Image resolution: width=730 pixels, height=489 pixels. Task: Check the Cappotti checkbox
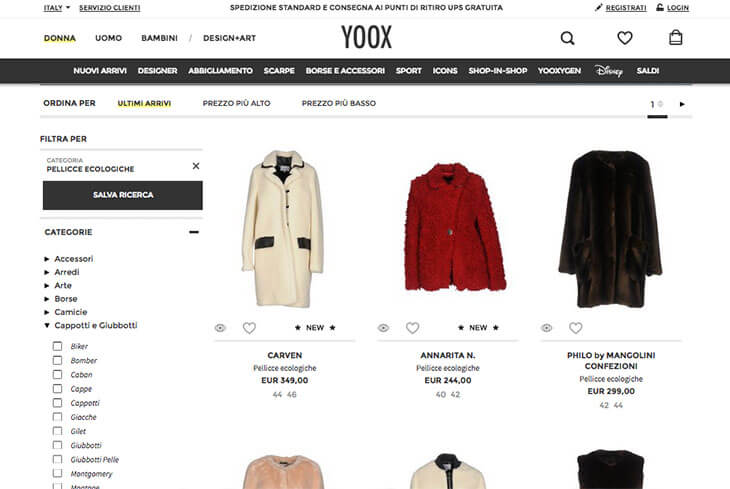(57, 402)
